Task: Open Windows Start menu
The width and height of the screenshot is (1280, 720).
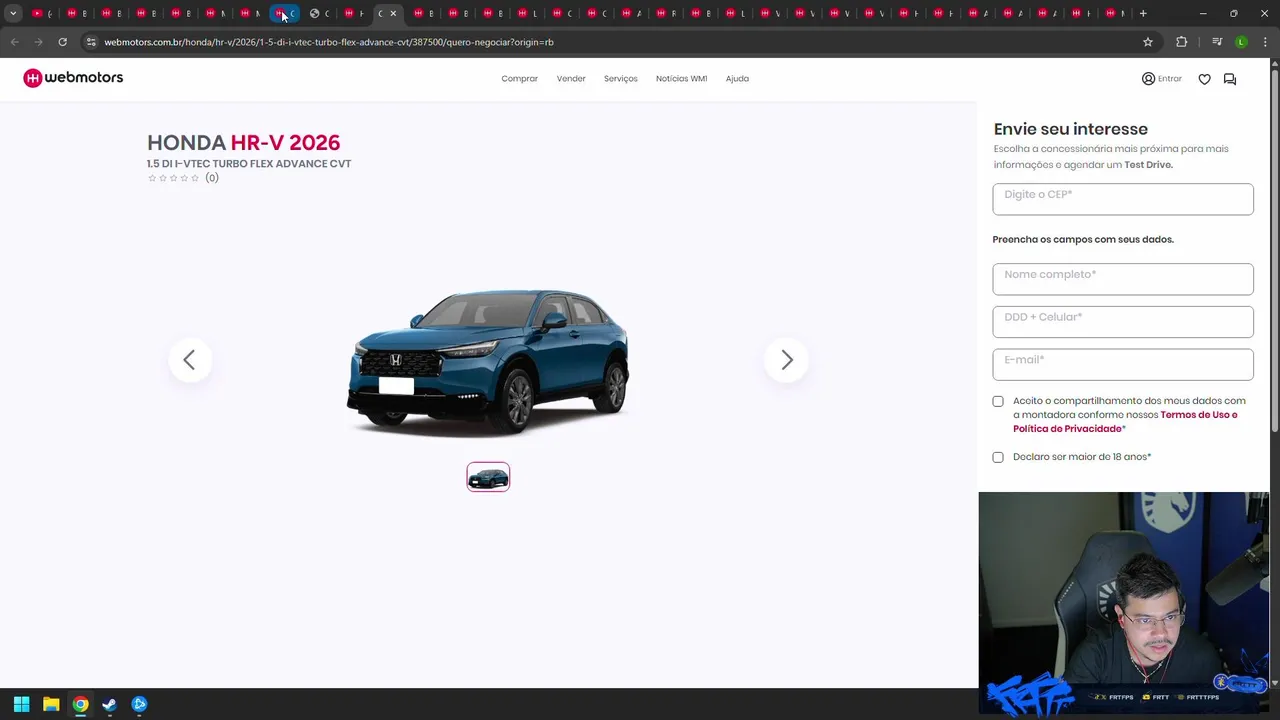Action: coord(21,704)
